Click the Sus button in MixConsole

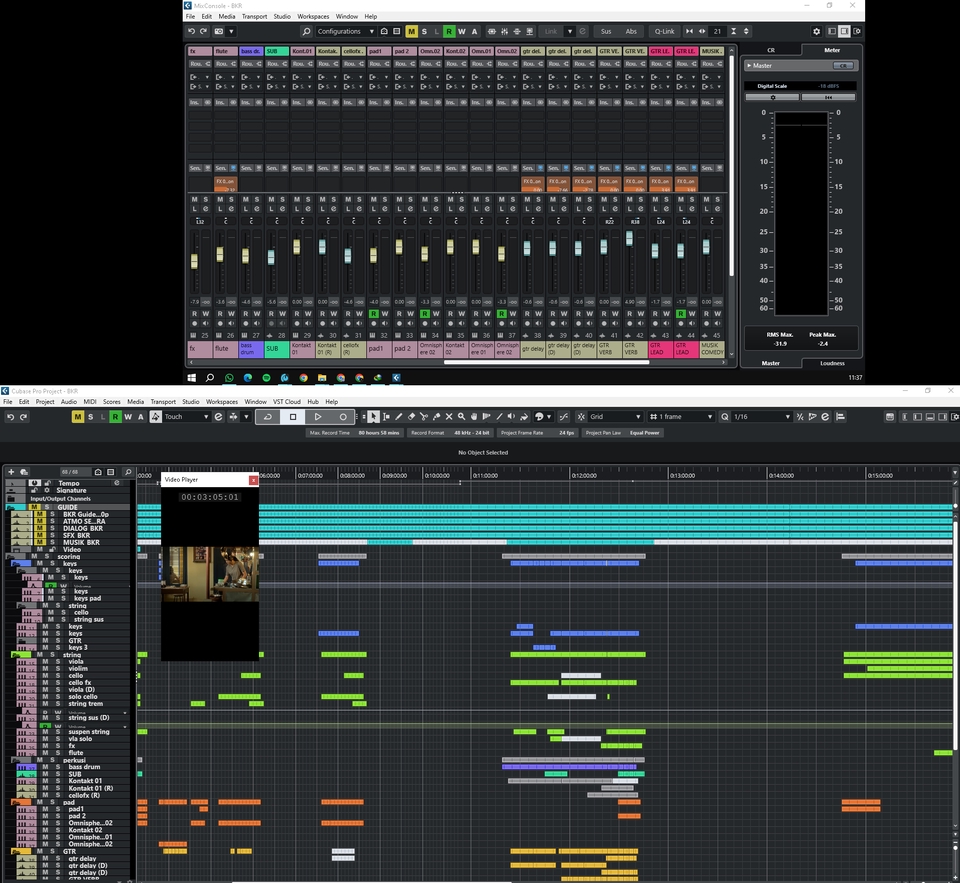pyautogui.click(x=606, y=31)
